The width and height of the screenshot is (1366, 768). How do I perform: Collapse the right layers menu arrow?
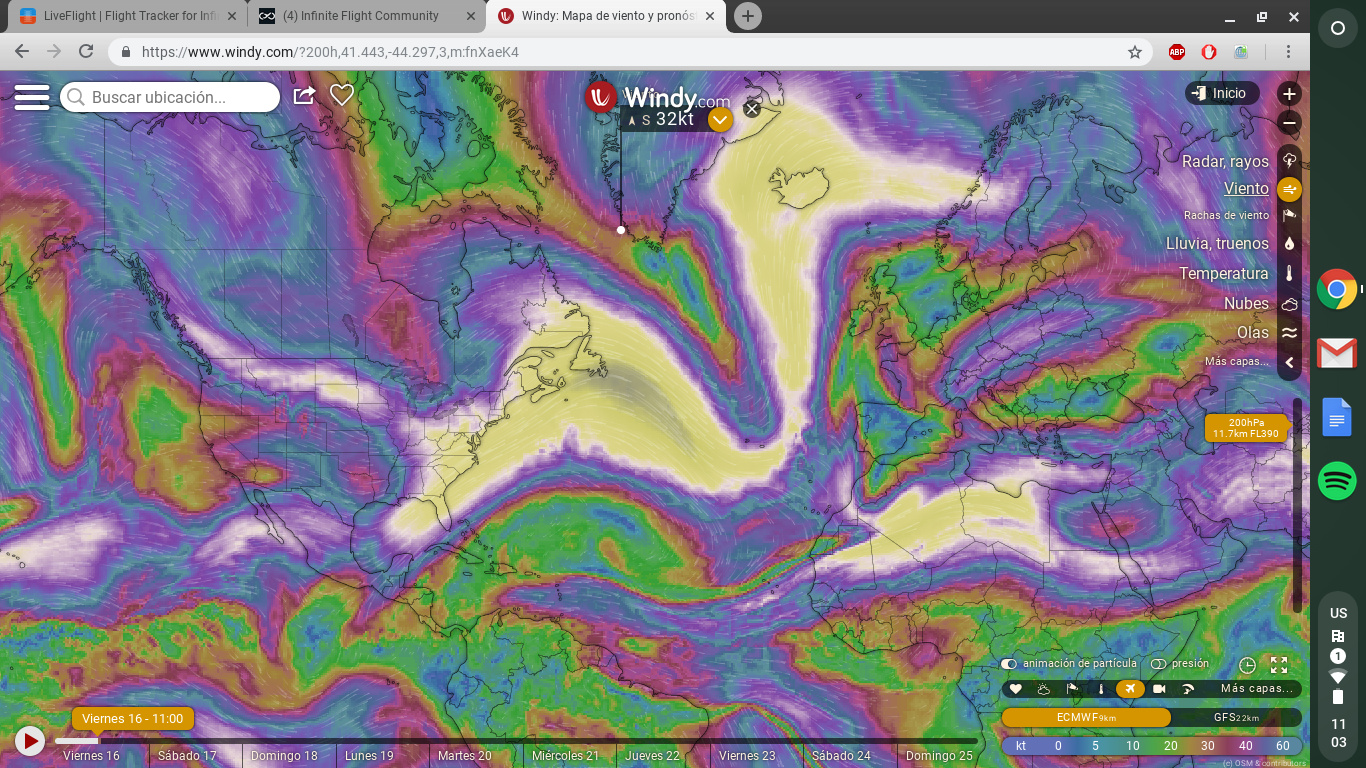click(x=1289, y=363)
